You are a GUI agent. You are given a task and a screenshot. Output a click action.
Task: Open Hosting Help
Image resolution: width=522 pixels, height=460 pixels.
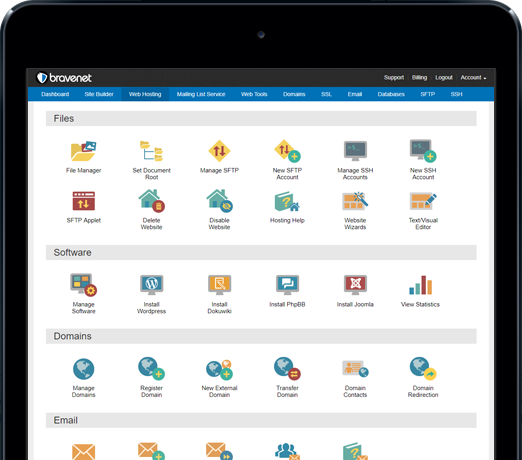pos(287,201)
